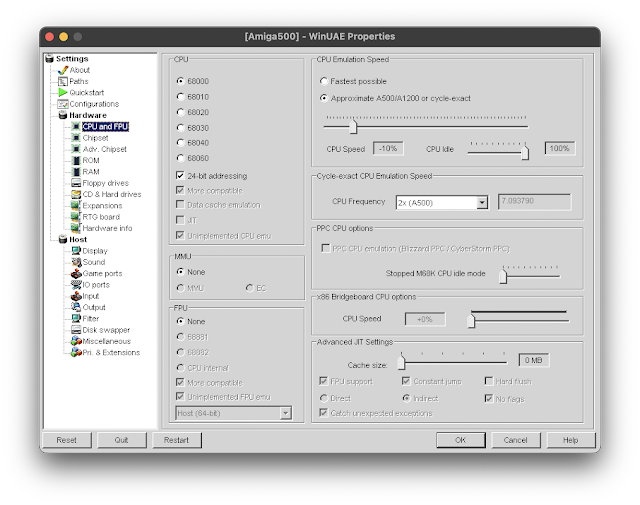Open ROM settings icon
Screen dimensions: 640x505
coord(76,160)
